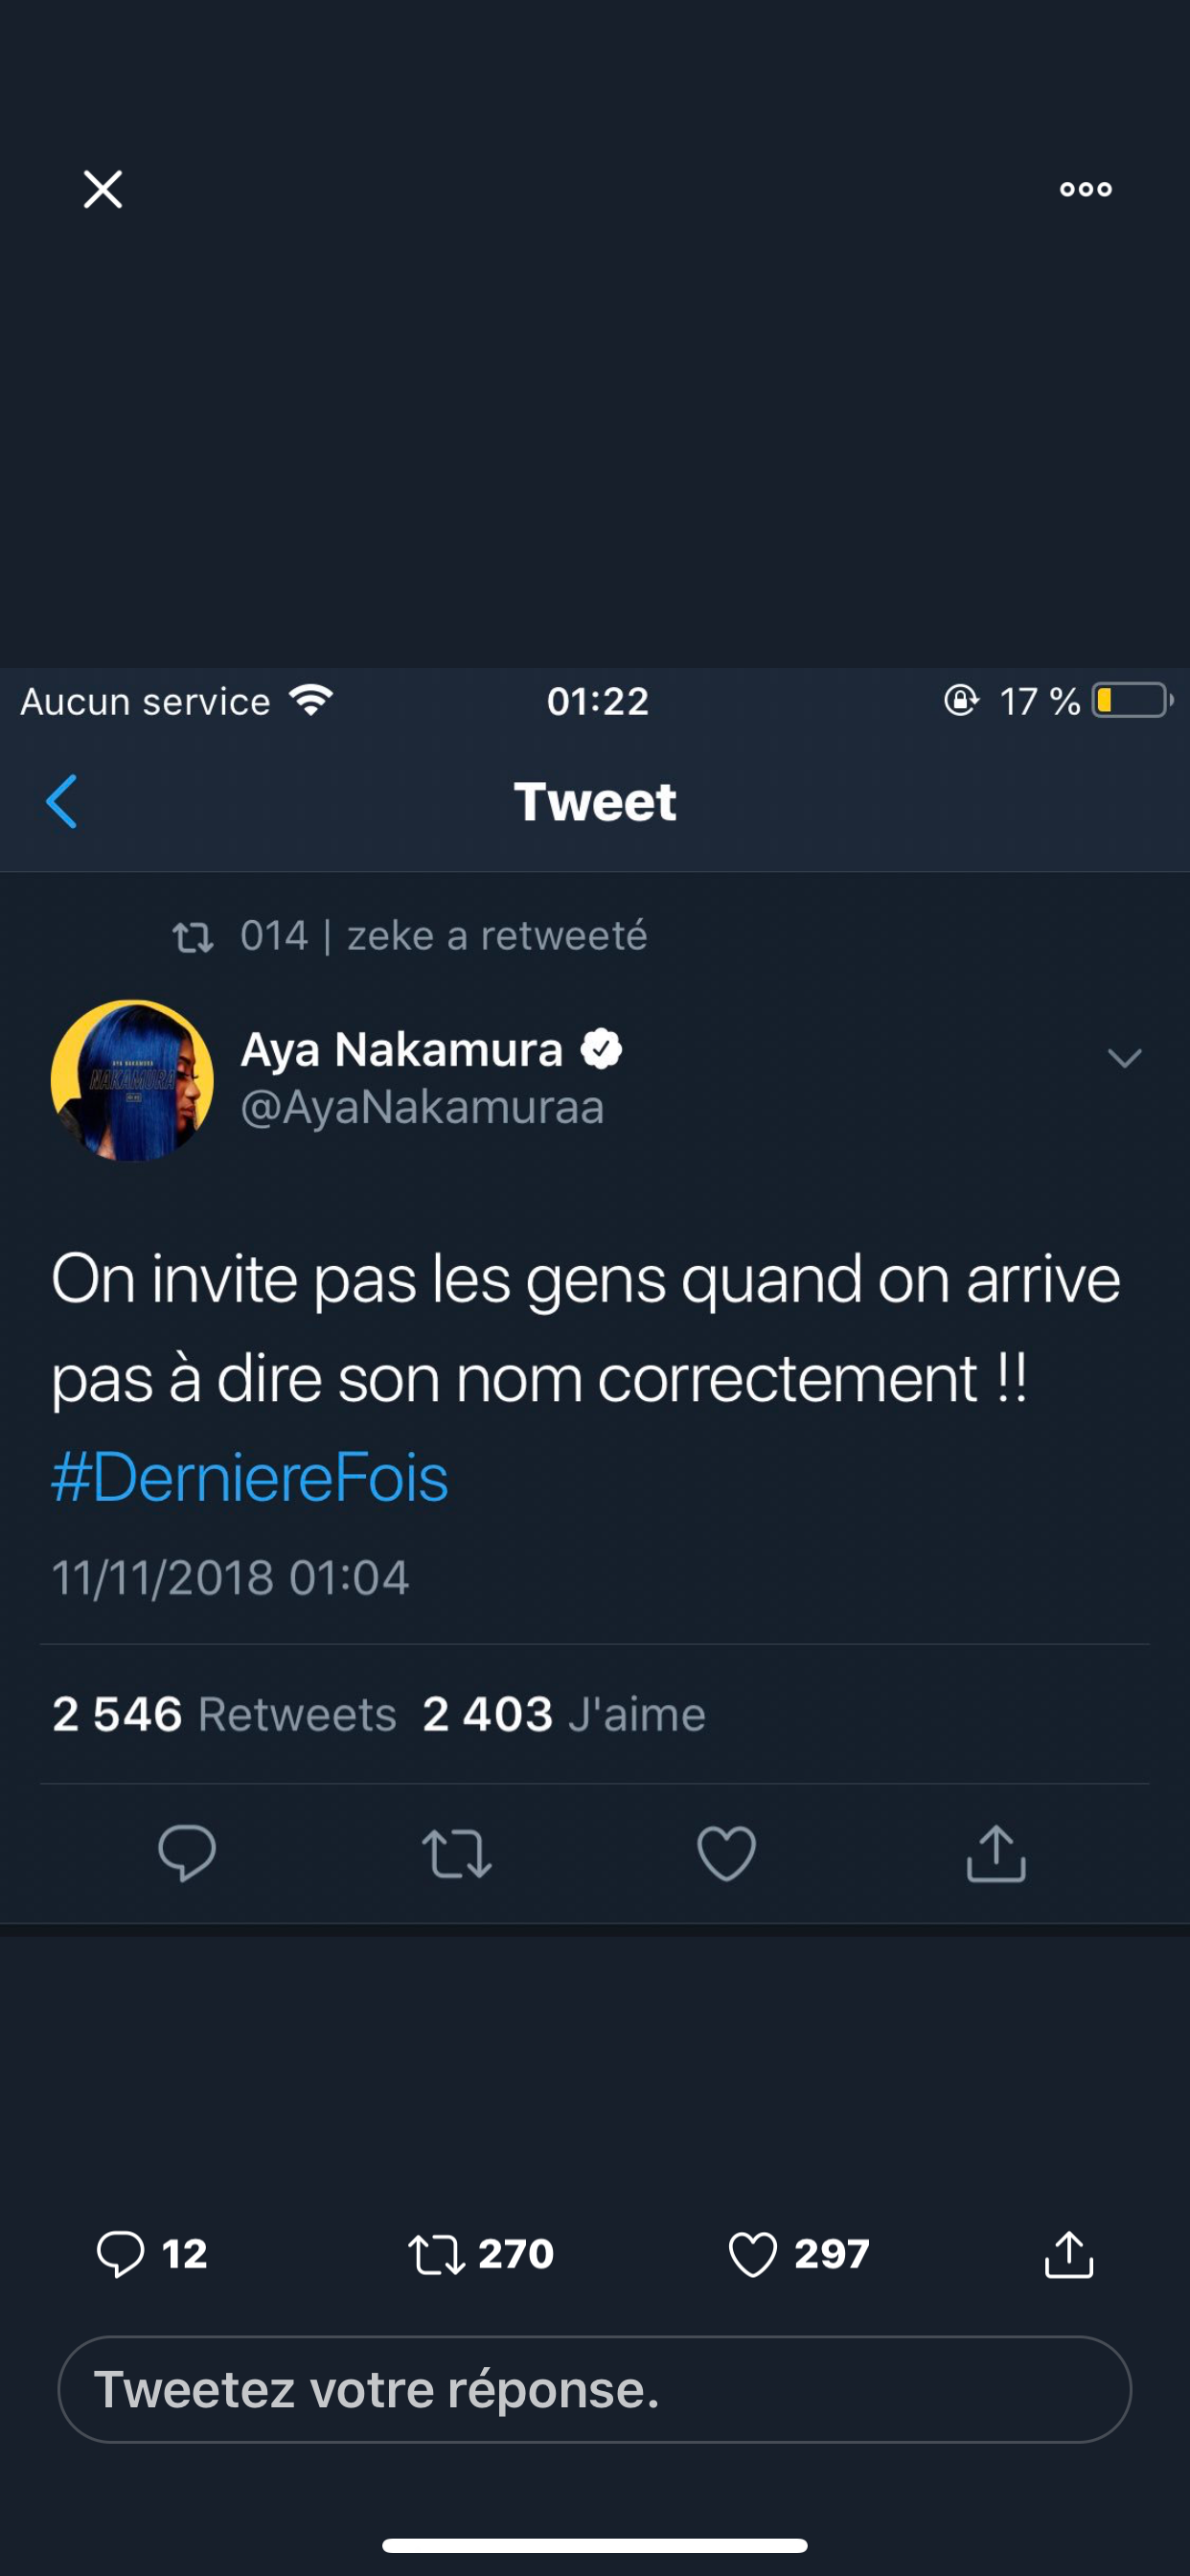Close the image viewer with the X
Screen dimensions: 1190x2576
click(102, 189)
